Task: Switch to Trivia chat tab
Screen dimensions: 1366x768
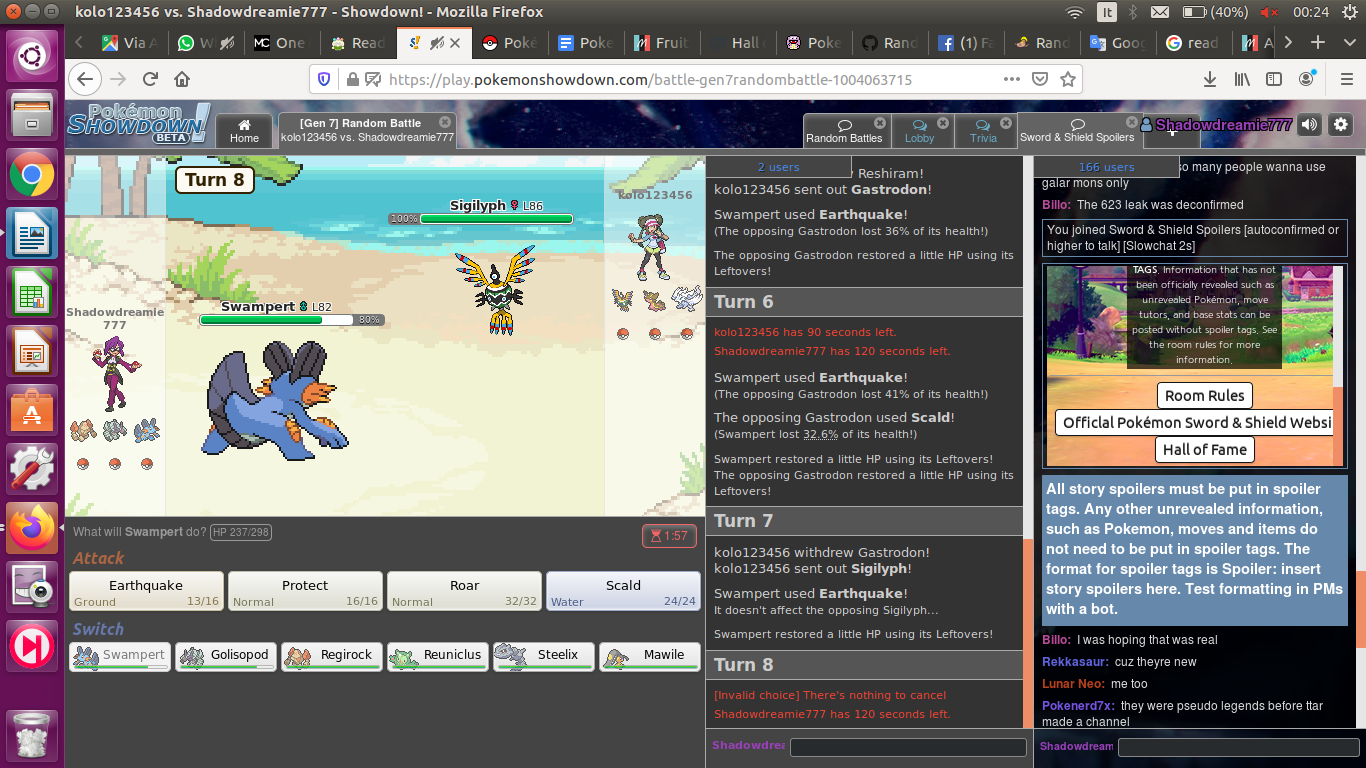Action: pyautogui.click(x=983, y=130)
